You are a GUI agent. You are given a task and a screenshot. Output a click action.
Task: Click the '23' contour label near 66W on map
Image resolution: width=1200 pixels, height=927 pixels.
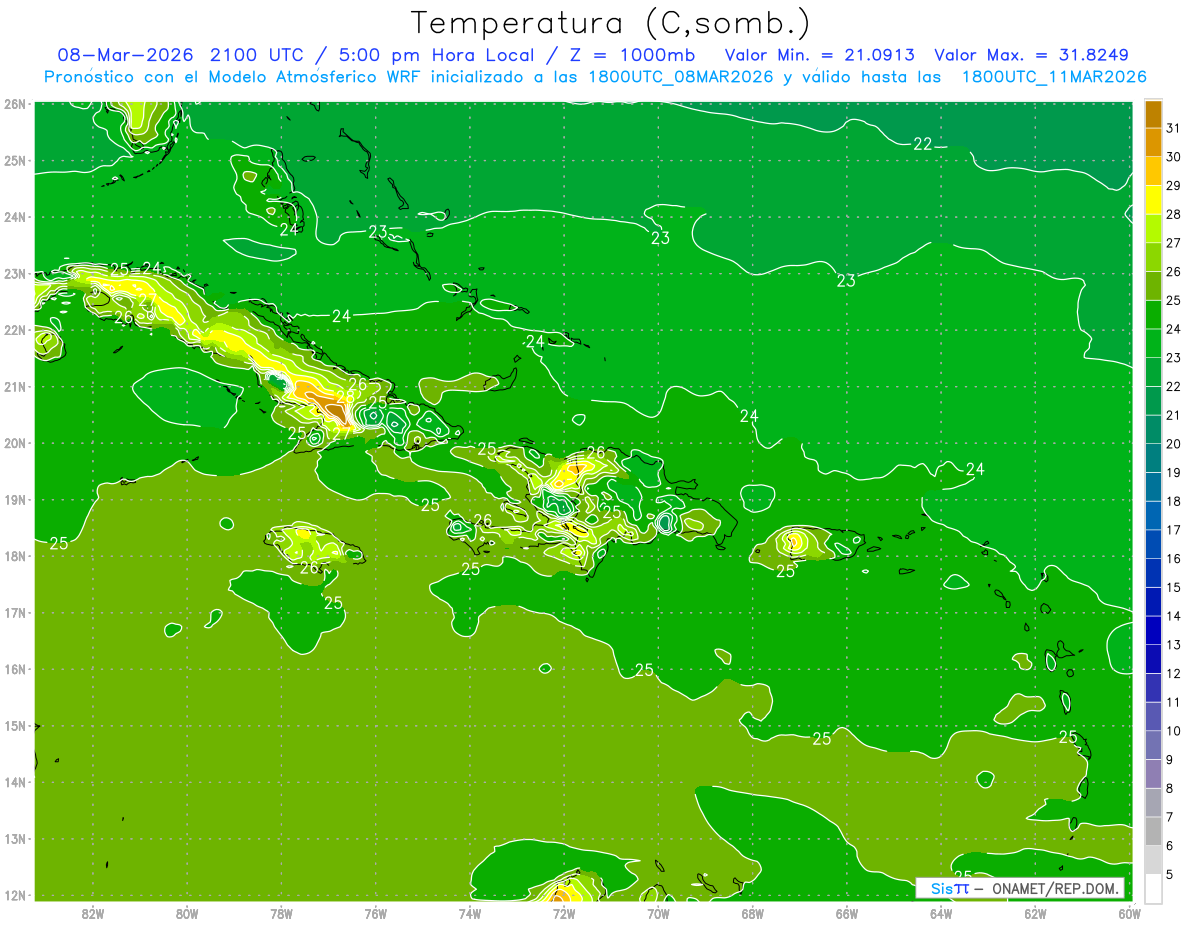(x=846, y=281)
